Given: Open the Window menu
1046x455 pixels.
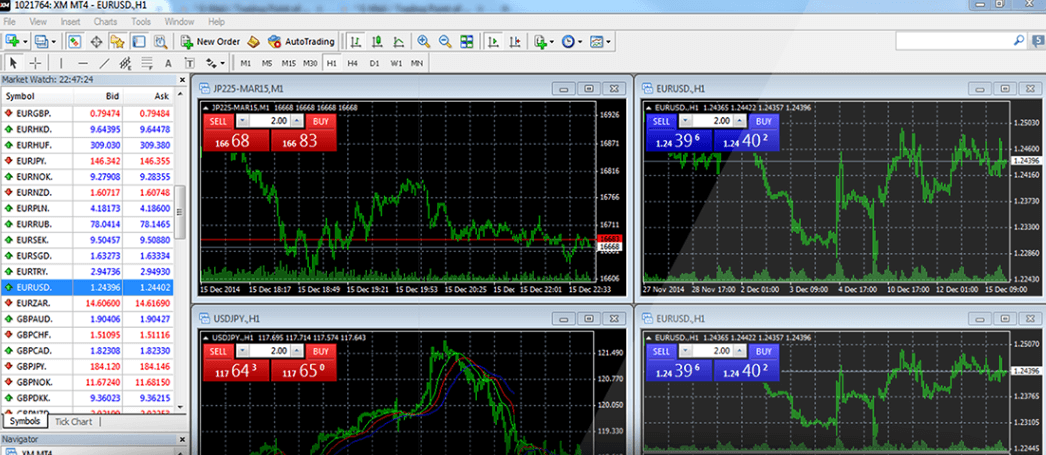Looking at the screenshot, I should pos(179,21).
